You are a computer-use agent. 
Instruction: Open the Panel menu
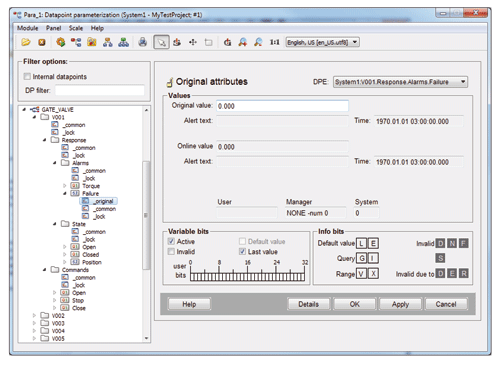click(53, 28)
